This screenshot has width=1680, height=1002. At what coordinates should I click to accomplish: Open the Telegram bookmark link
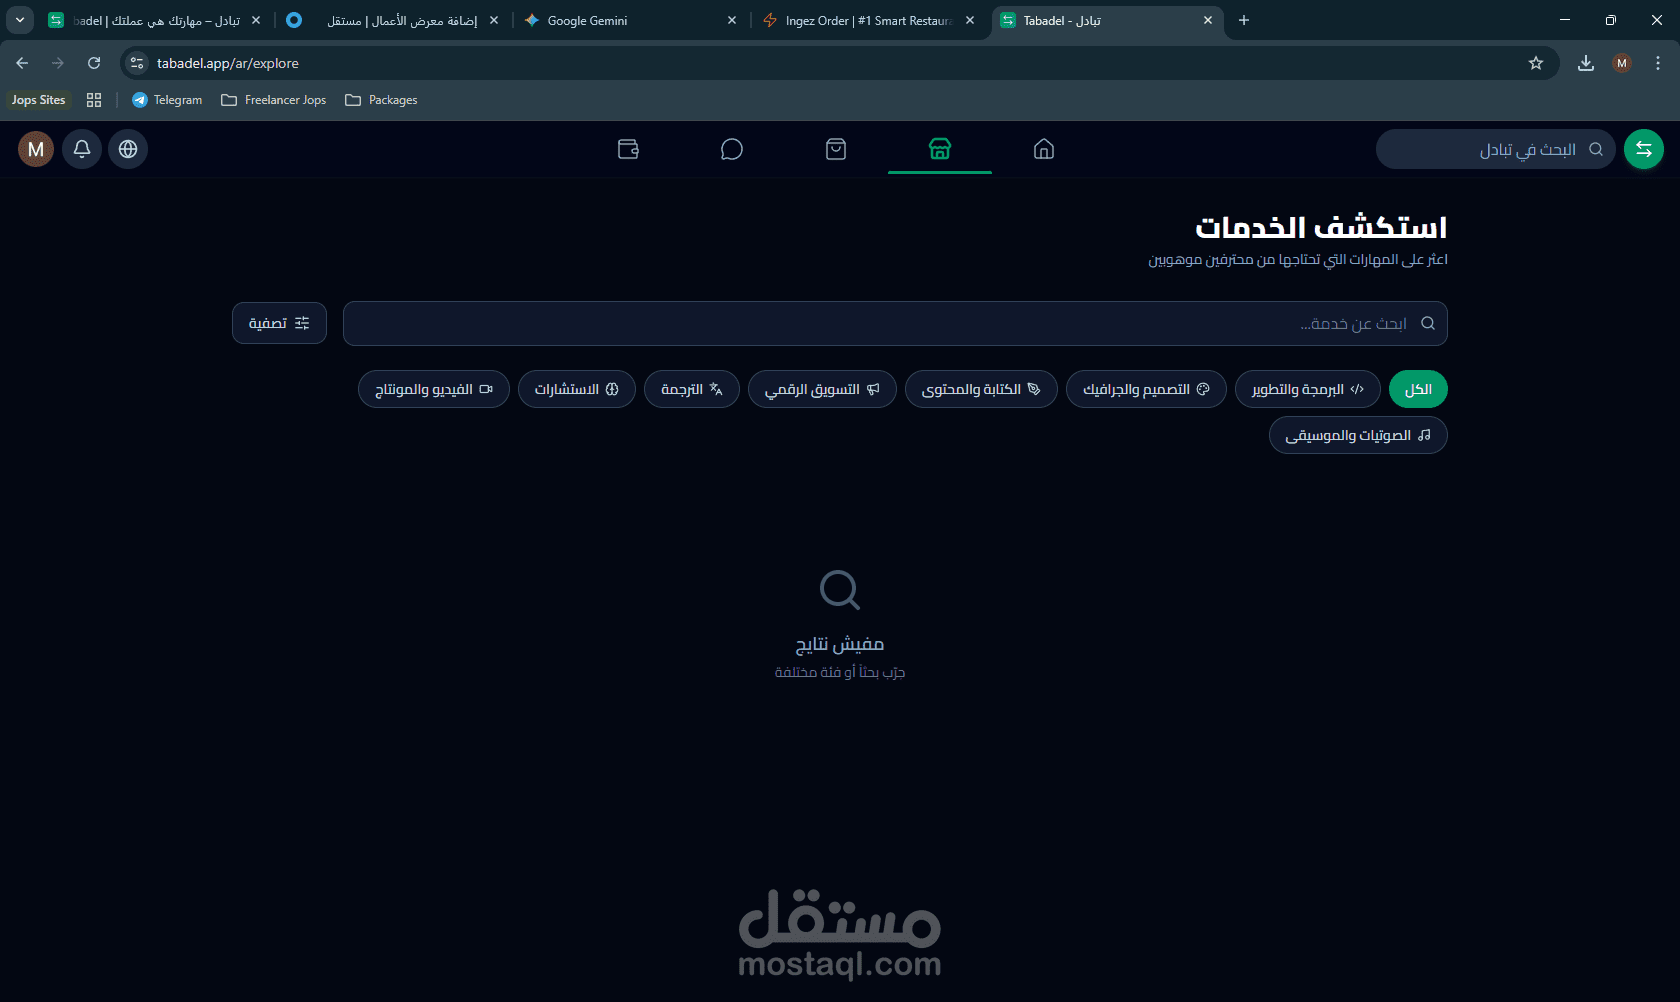167,100
